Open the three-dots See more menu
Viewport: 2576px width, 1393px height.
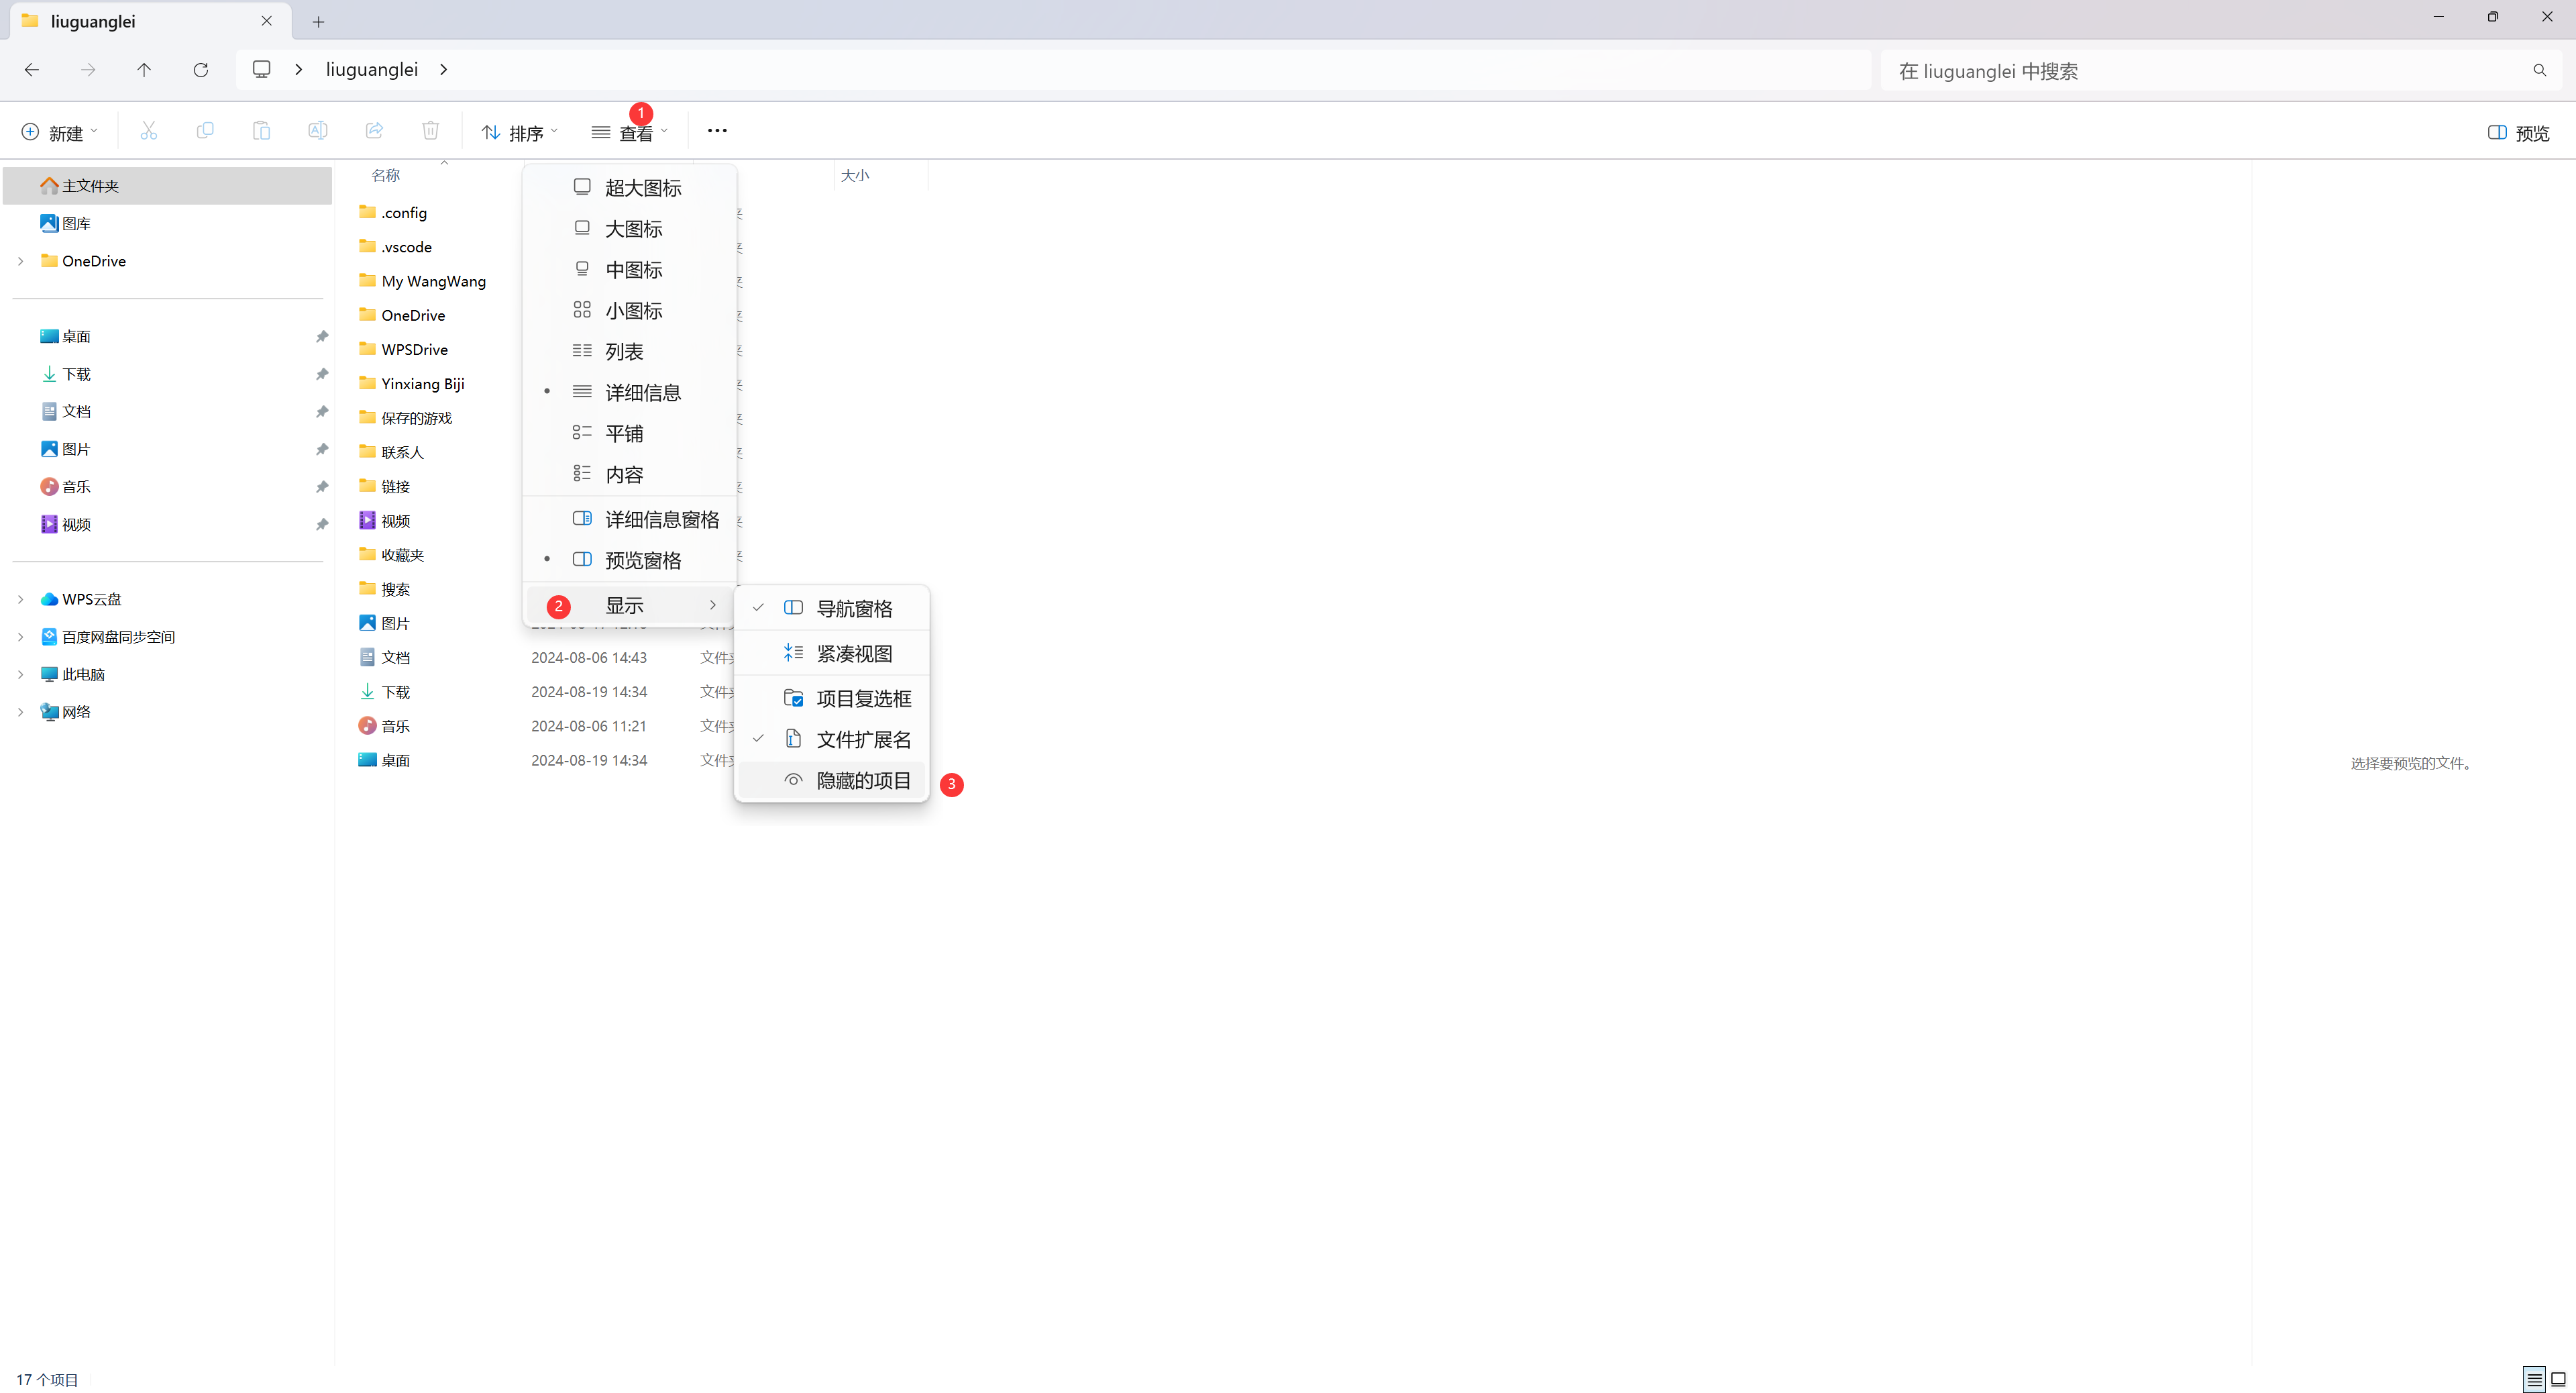coord(717,131)
